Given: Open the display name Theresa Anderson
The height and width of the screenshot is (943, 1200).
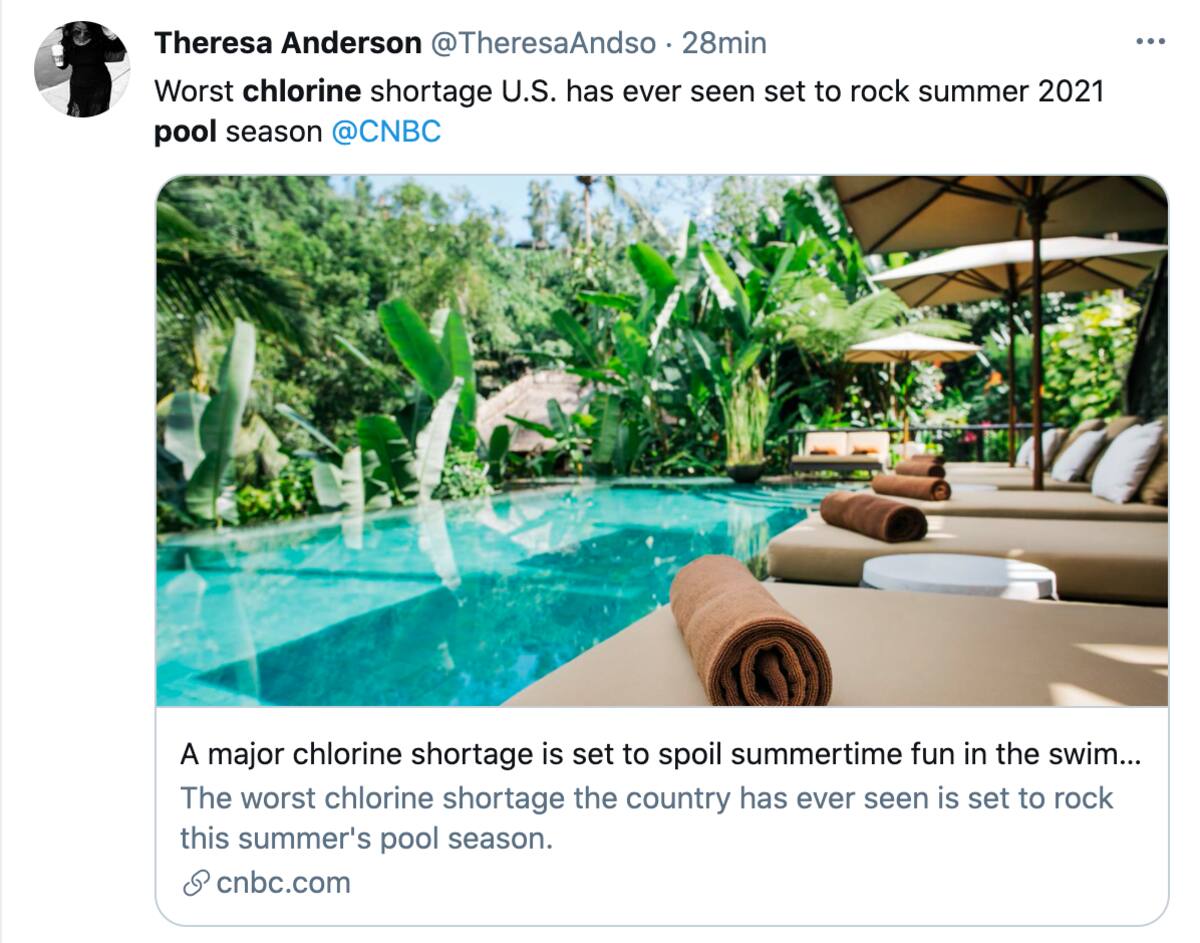Looking at the screenshot, I should [x=288, y=43].
